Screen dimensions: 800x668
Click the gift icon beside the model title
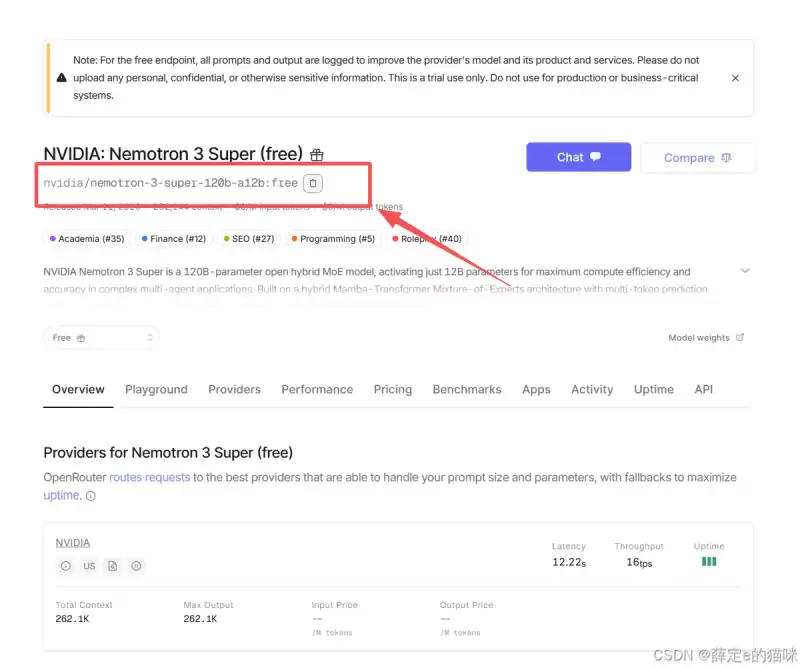click(x=317, y=155)
